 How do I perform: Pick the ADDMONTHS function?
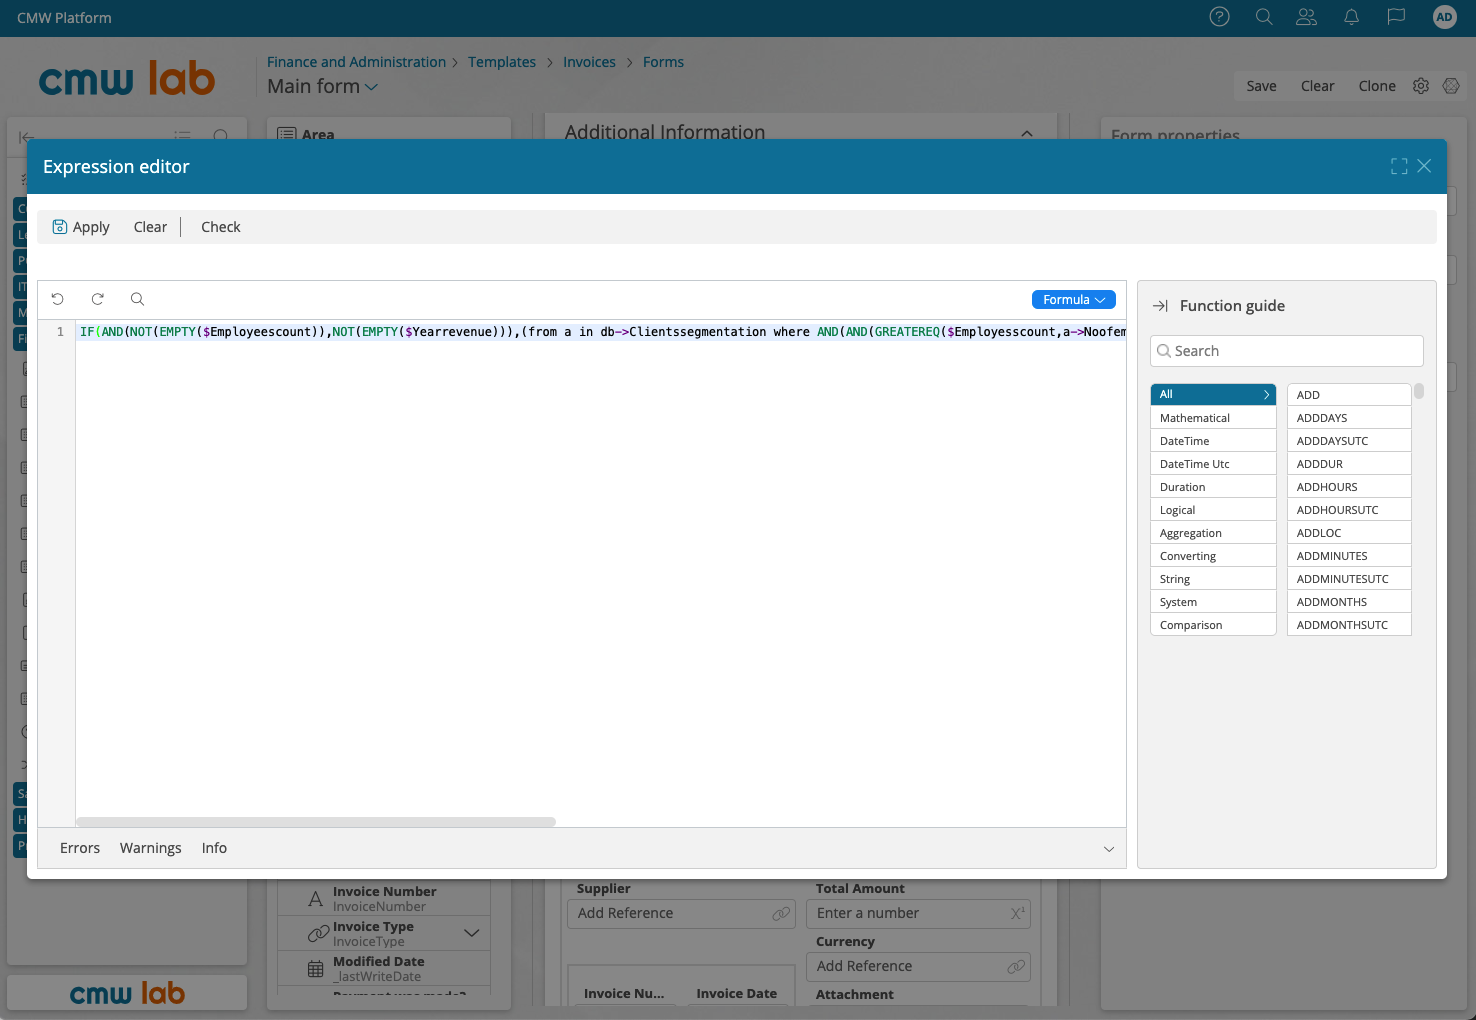pos(1349,602)
